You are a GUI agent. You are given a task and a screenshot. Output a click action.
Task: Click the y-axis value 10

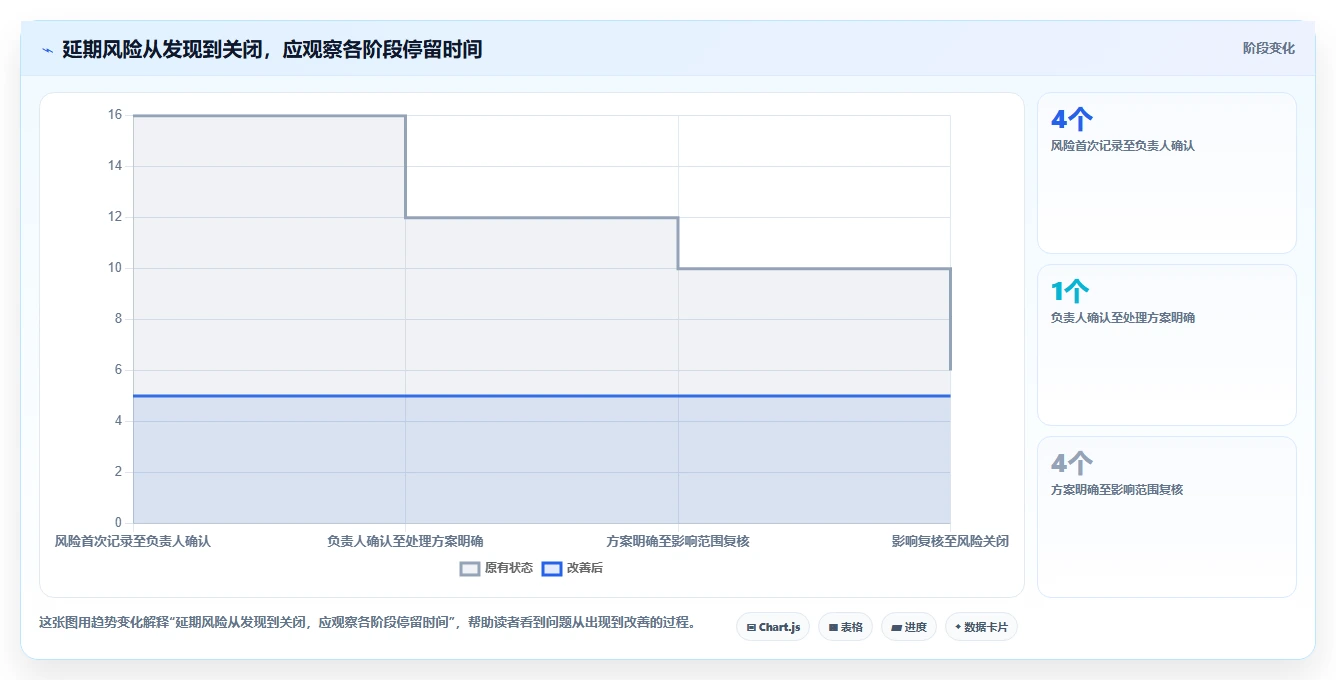115,268
